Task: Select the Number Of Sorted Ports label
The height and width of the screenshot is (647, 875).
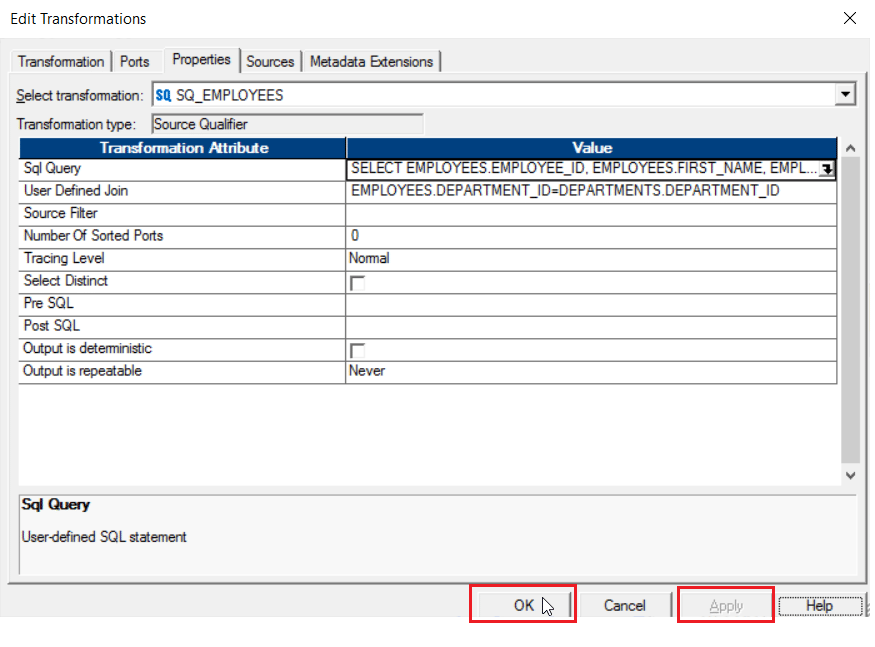Action: coord(93,236)
